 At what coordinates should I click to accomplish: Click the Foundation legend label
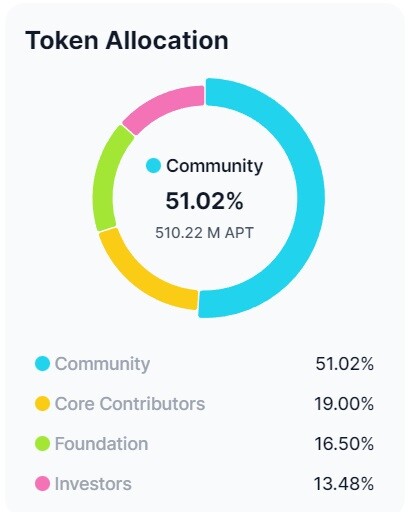click(x=101, y=444)
